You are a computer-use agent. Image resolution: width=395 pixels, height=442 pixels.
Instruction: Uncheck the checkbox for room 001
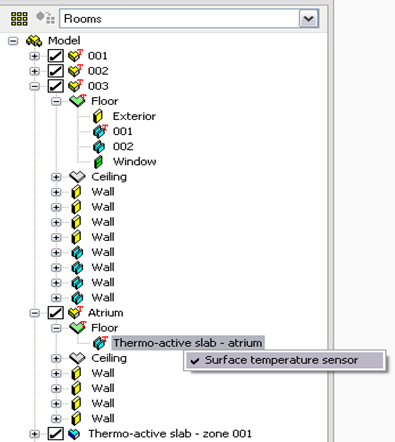tap(55, 56)
